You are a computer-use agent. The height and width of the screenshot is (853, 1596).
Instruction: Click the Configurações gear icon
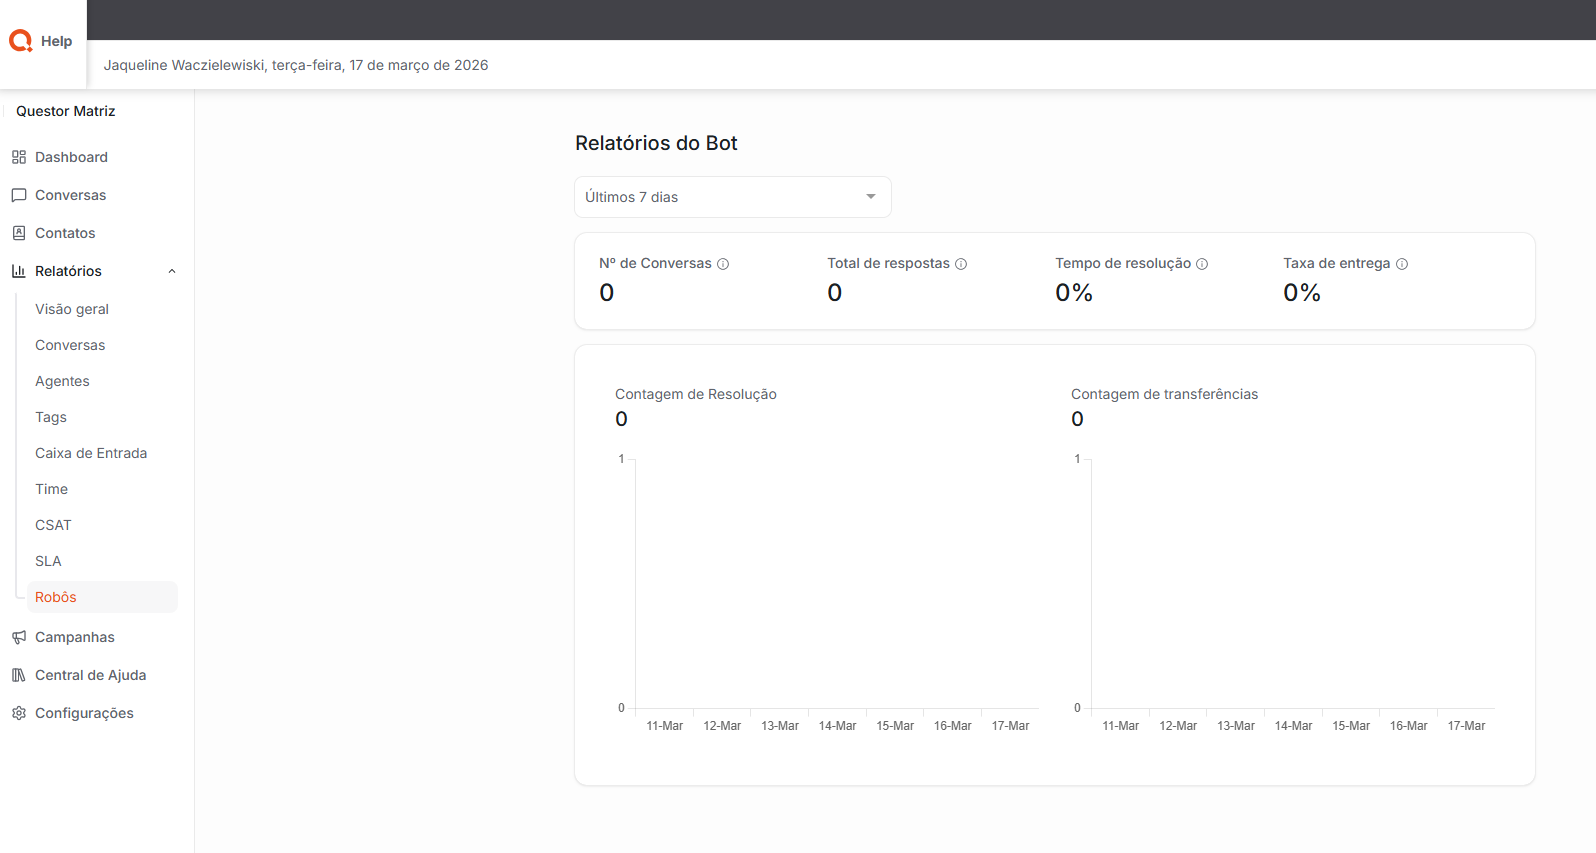click(x=19, y=713)
